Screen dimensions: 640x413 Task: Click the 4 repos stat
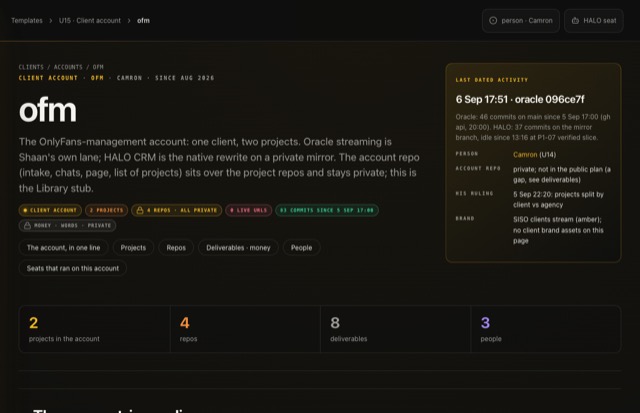[x=245, y=329]
